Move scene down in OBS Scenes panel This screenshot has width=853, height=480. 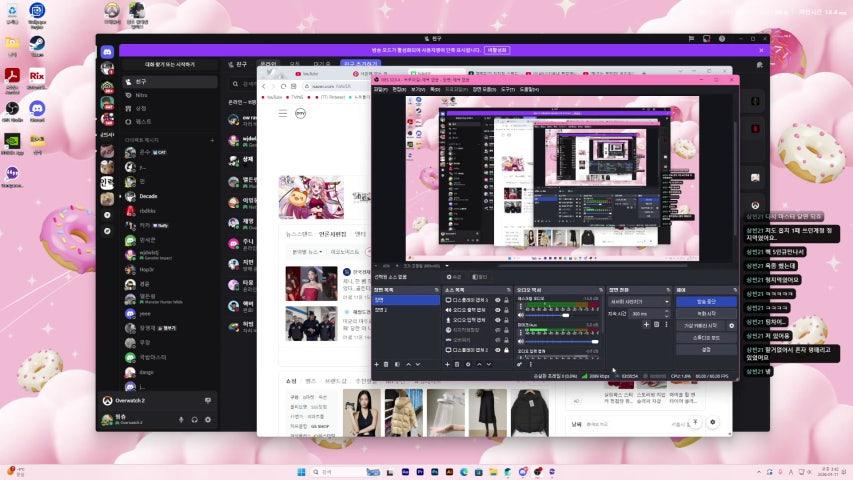pyautogui.click(x=418, y=364)
